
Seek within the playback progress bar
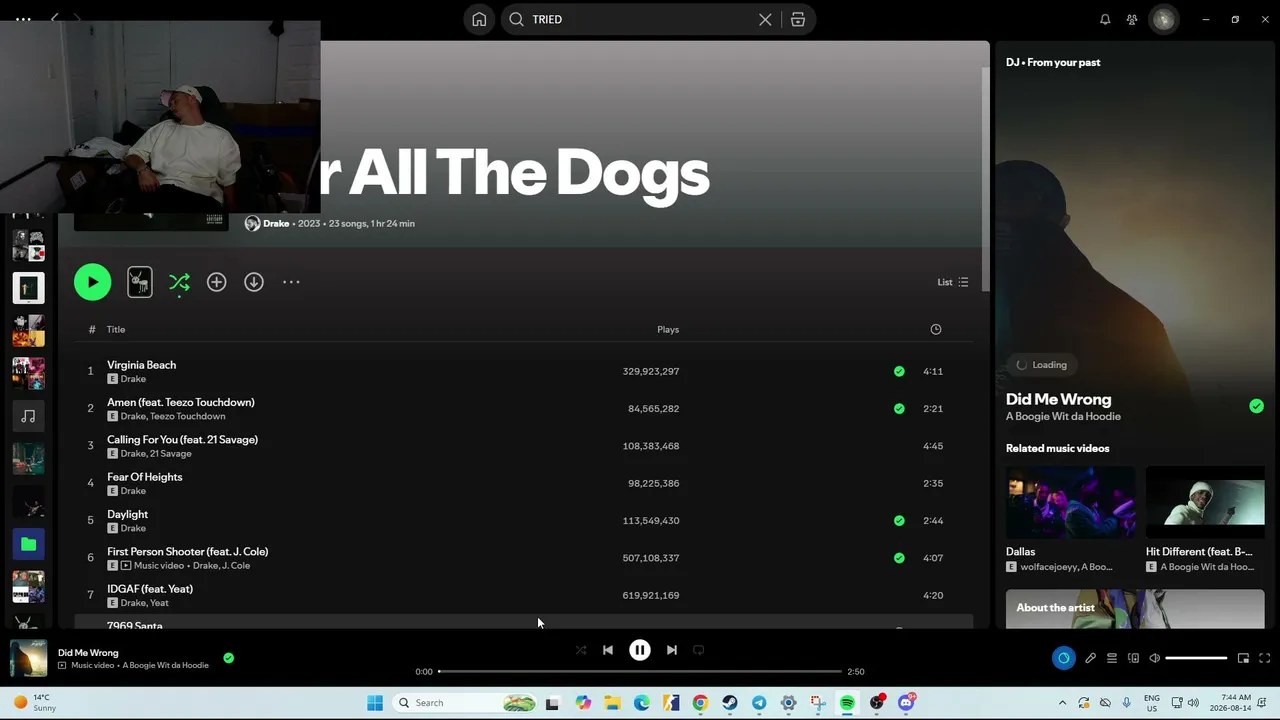point(640,671)
